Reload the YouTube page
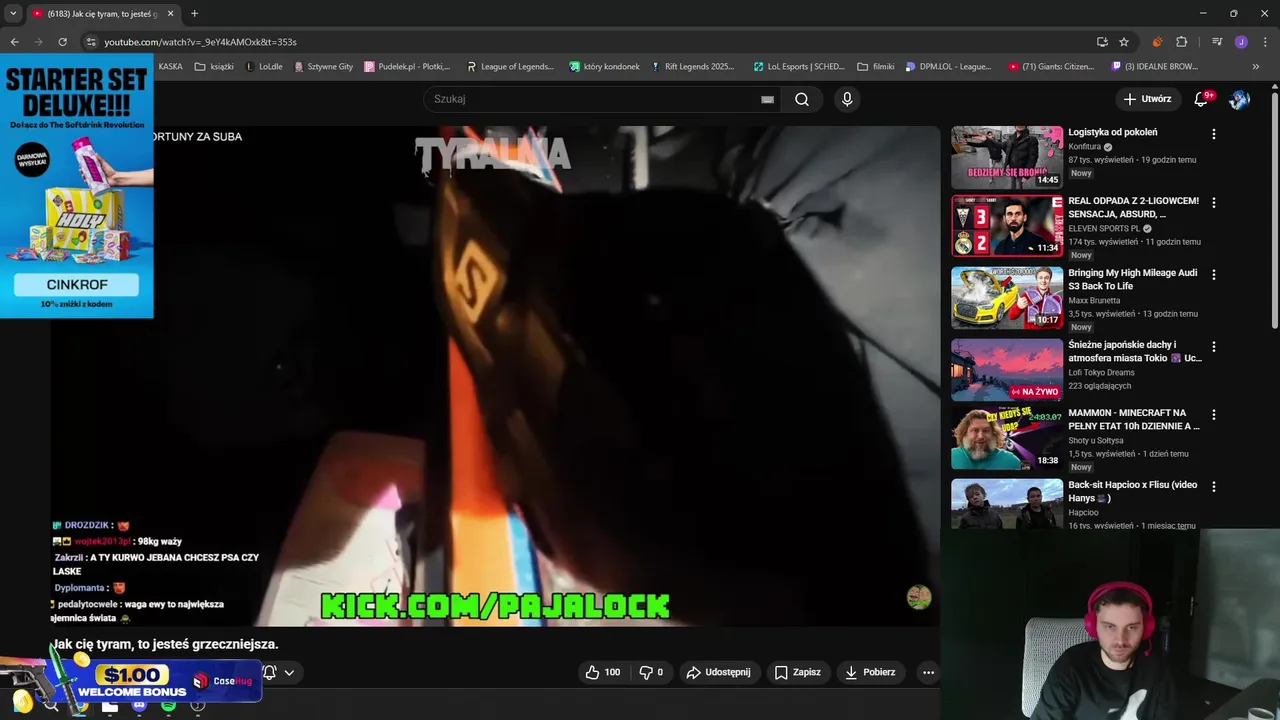This screenshot has height=720, width=1280. [62, 42]
